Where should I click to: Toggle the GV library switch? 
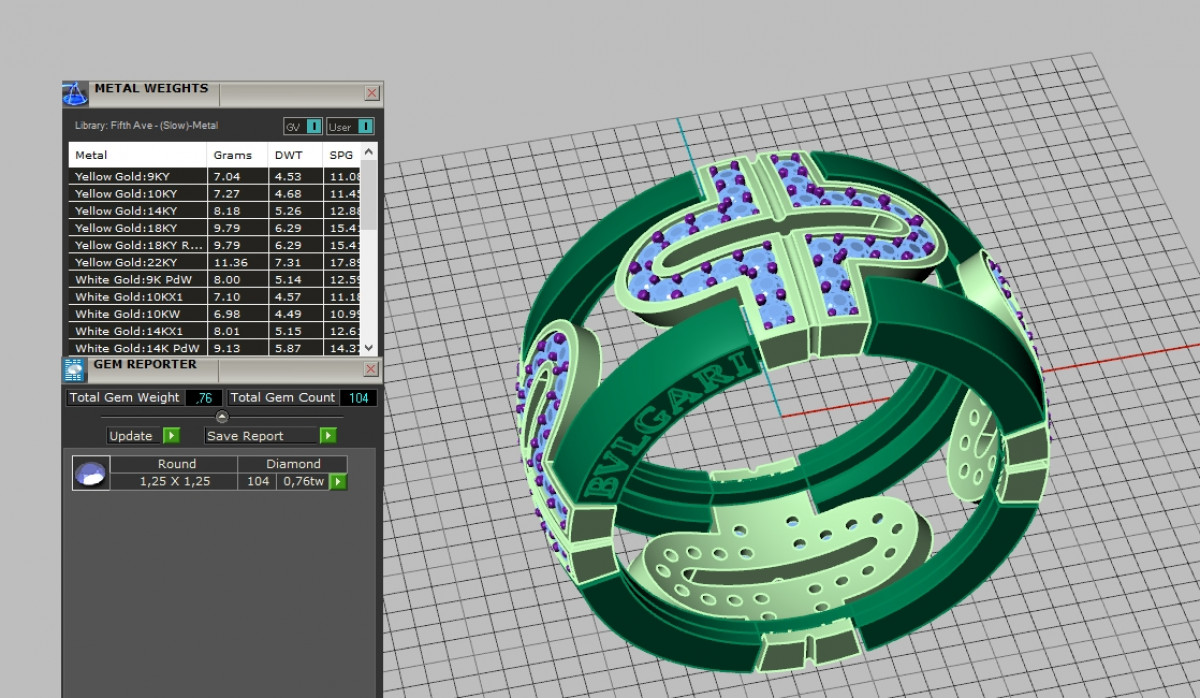click(313, 127)
